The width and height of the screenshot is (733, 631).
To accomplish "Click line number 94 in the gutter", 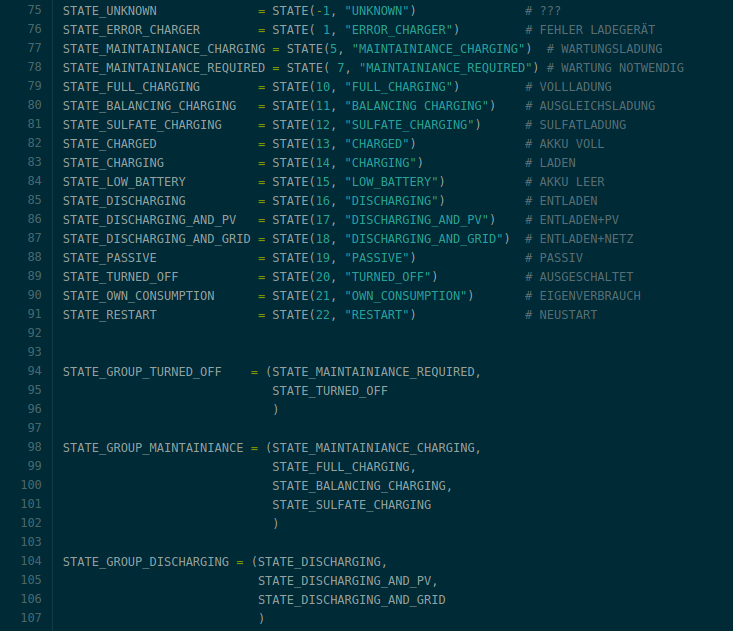I will coord(34,372).
